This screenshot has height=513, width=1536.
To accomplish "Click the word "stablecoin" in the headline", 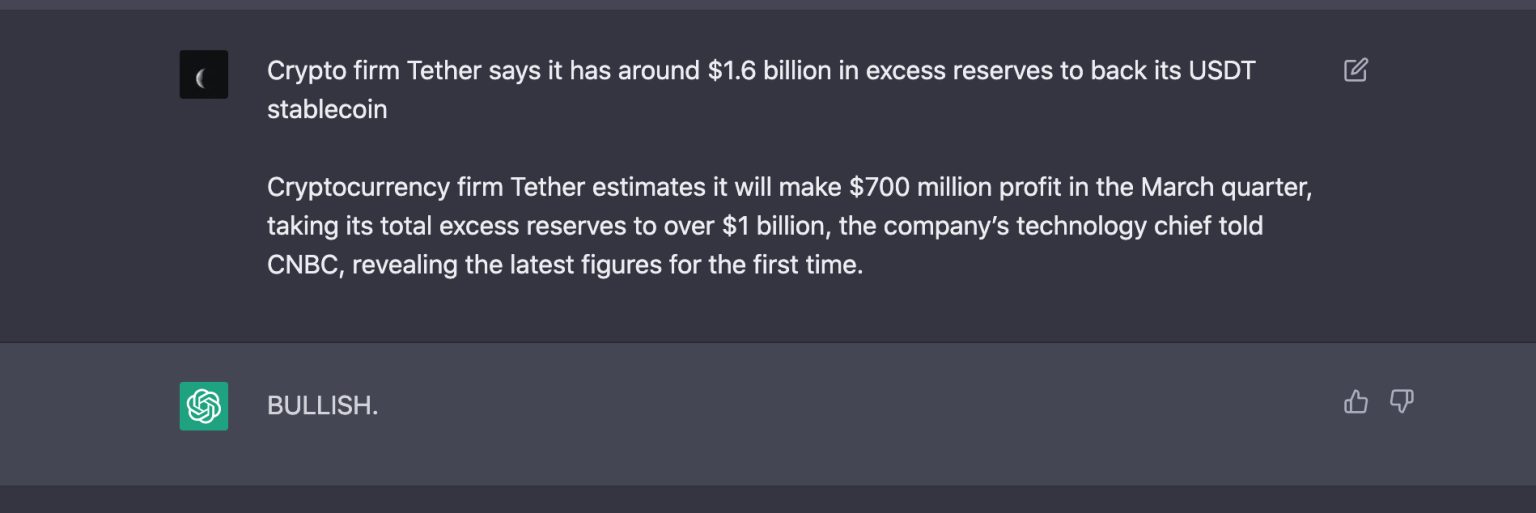I will (327, 109).
